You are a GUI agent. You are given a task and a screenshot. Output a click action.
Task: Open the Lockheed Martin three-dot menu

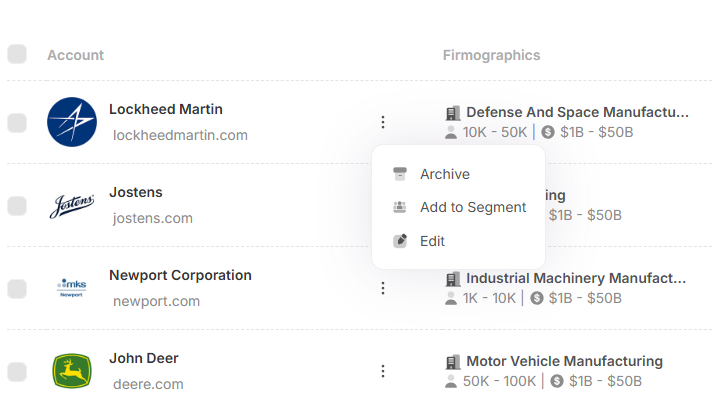(x=382, y=123)
